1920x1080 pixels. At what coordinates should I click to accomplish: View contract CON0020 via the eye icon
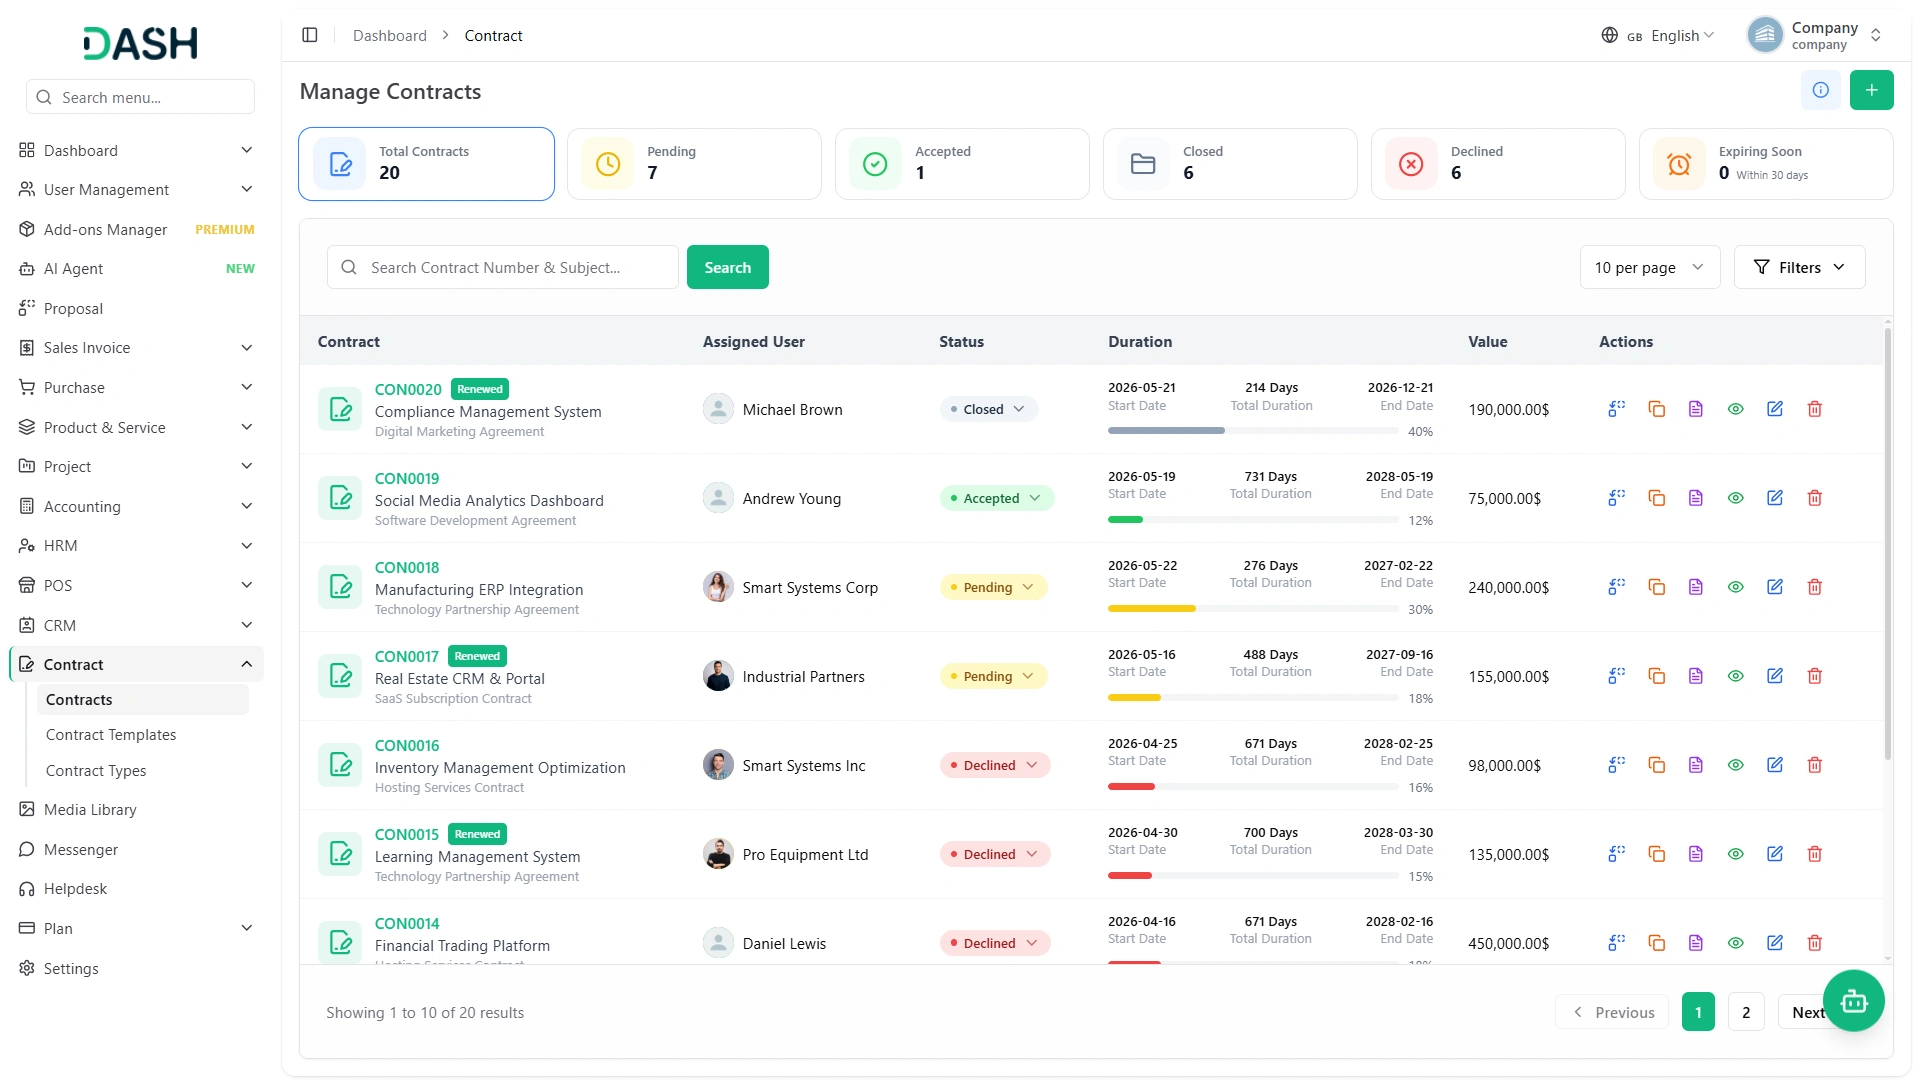1735,409
